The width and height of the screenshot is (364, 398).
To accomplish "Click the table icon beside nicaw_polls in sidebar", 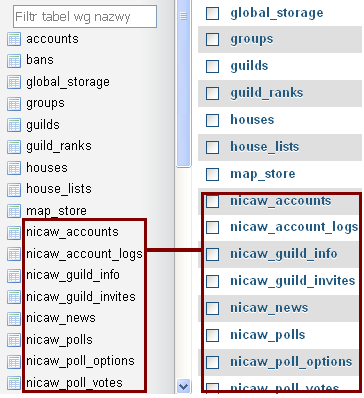I will coord(14,340).
